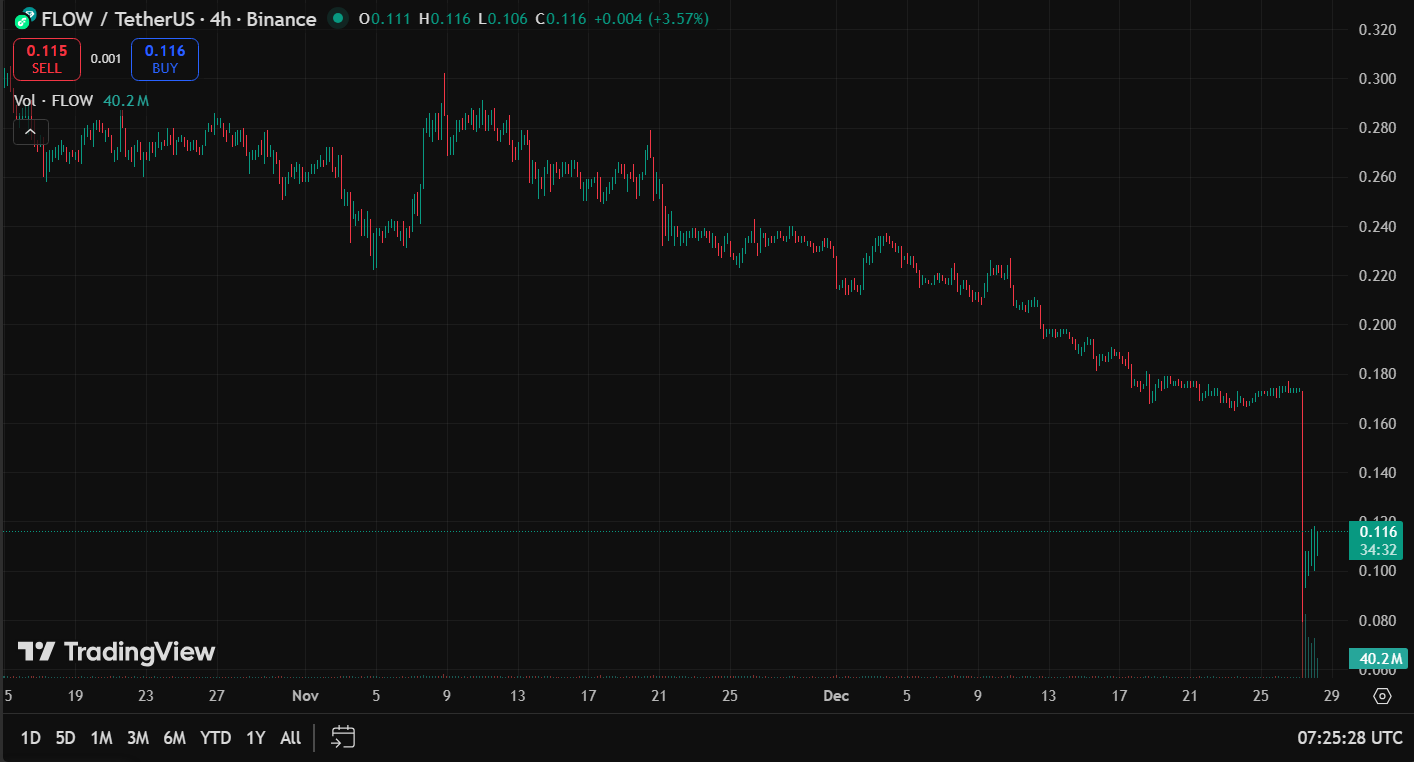Click the 0.220 price axis label
The image size is (1414, 762).
click(1377, 276)
